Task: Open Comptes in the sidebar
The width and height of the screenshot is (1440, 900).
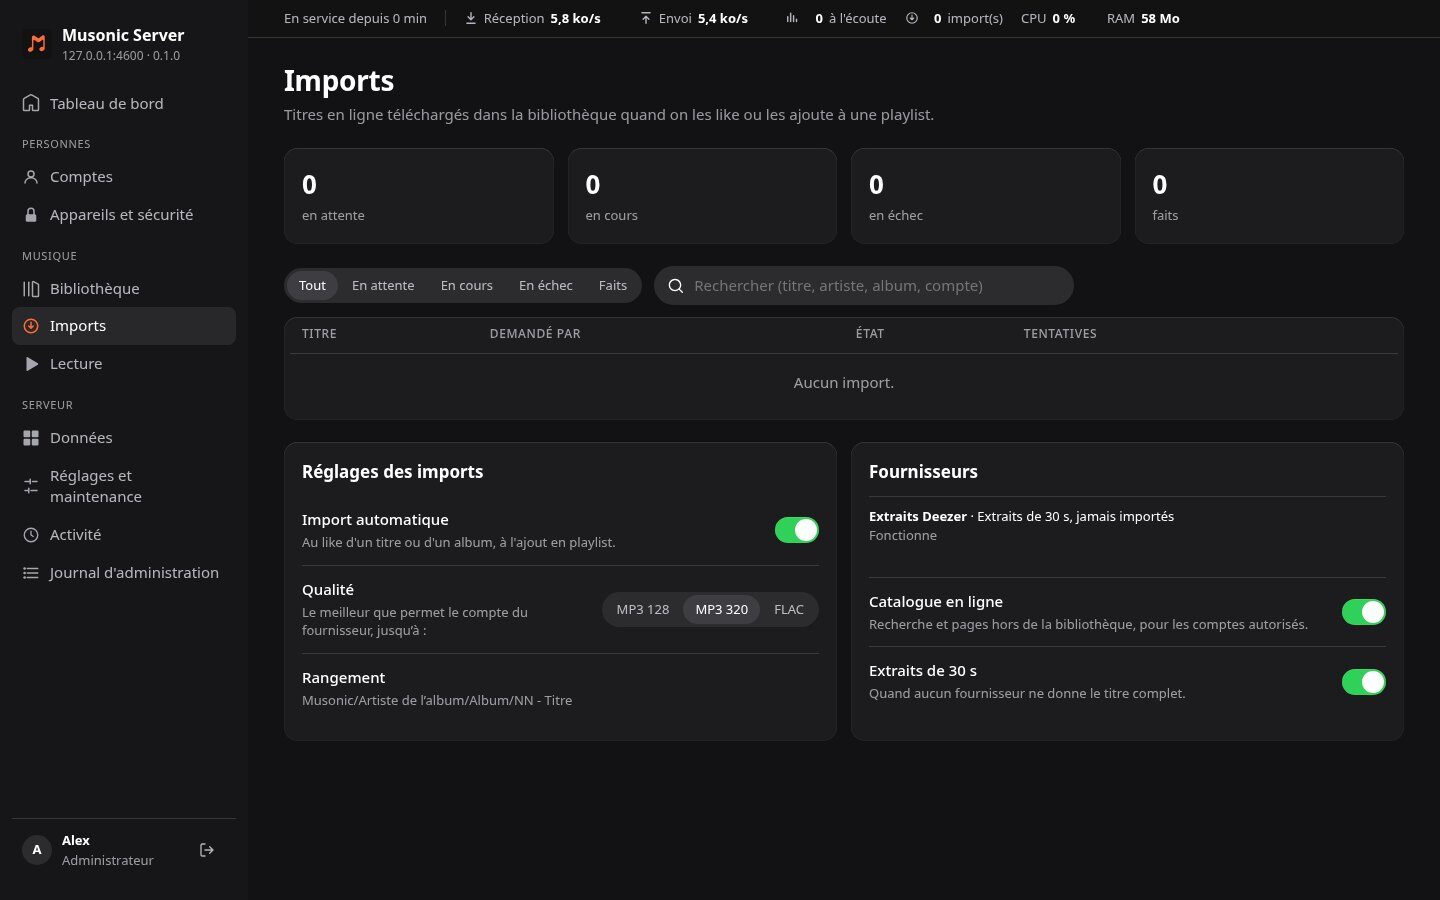Action: coord(124,177)
